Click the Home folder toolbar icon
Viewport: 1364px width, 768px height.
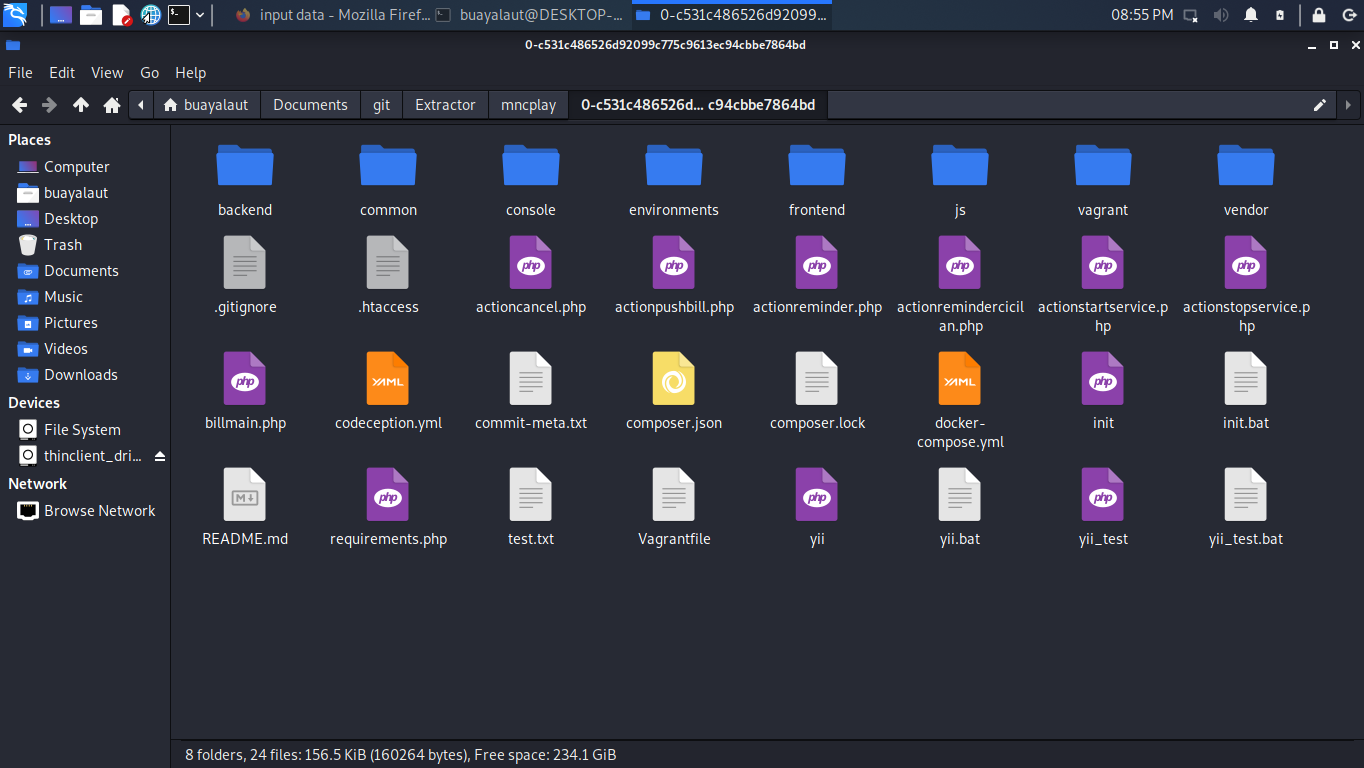click(x=112, y=105)
